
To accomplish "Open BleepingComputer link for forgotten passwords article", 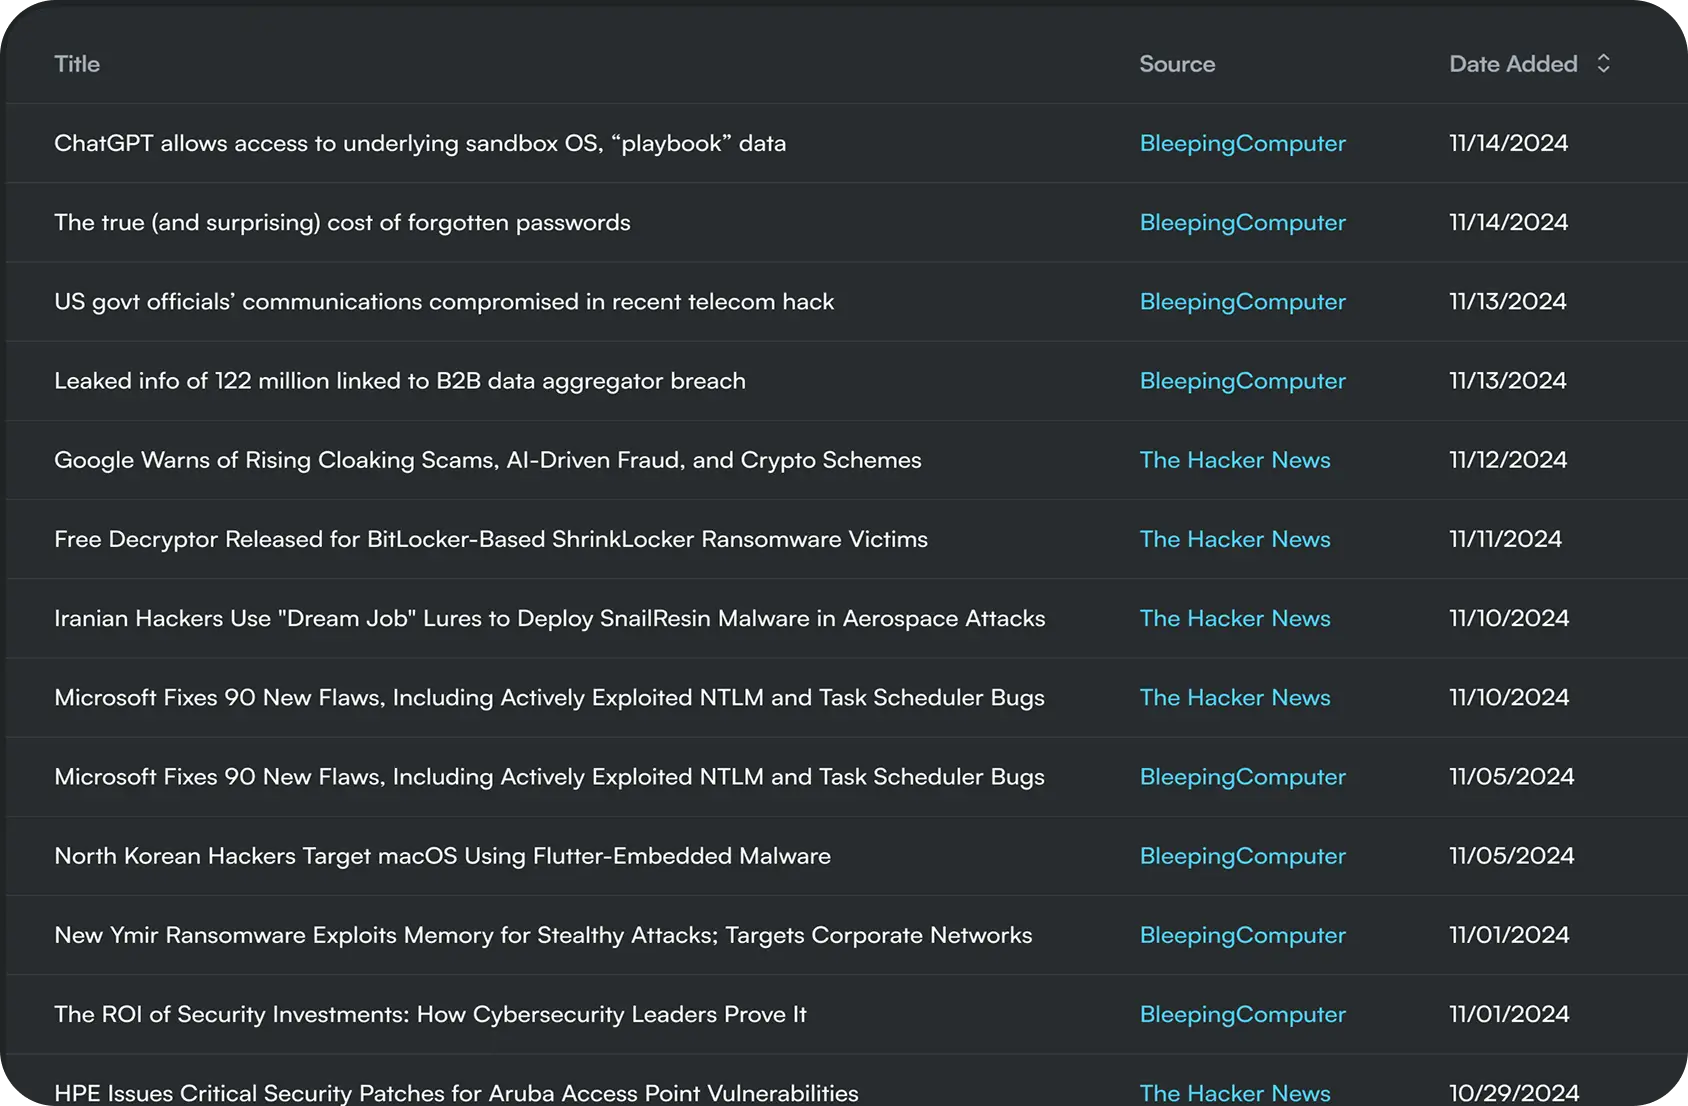I will 1243,222.
